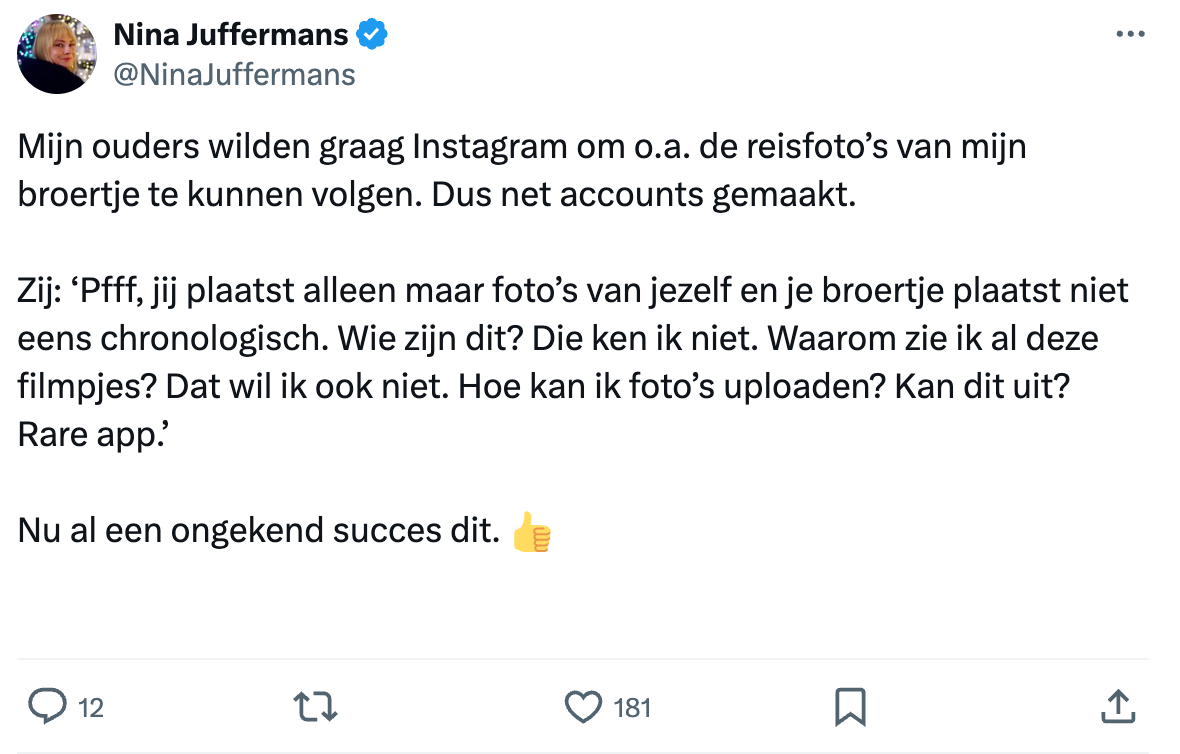Viewport: 1180px width, 754px height.
Task: Open the Nina Juffermans display name link
Action: tap(231, 35)
